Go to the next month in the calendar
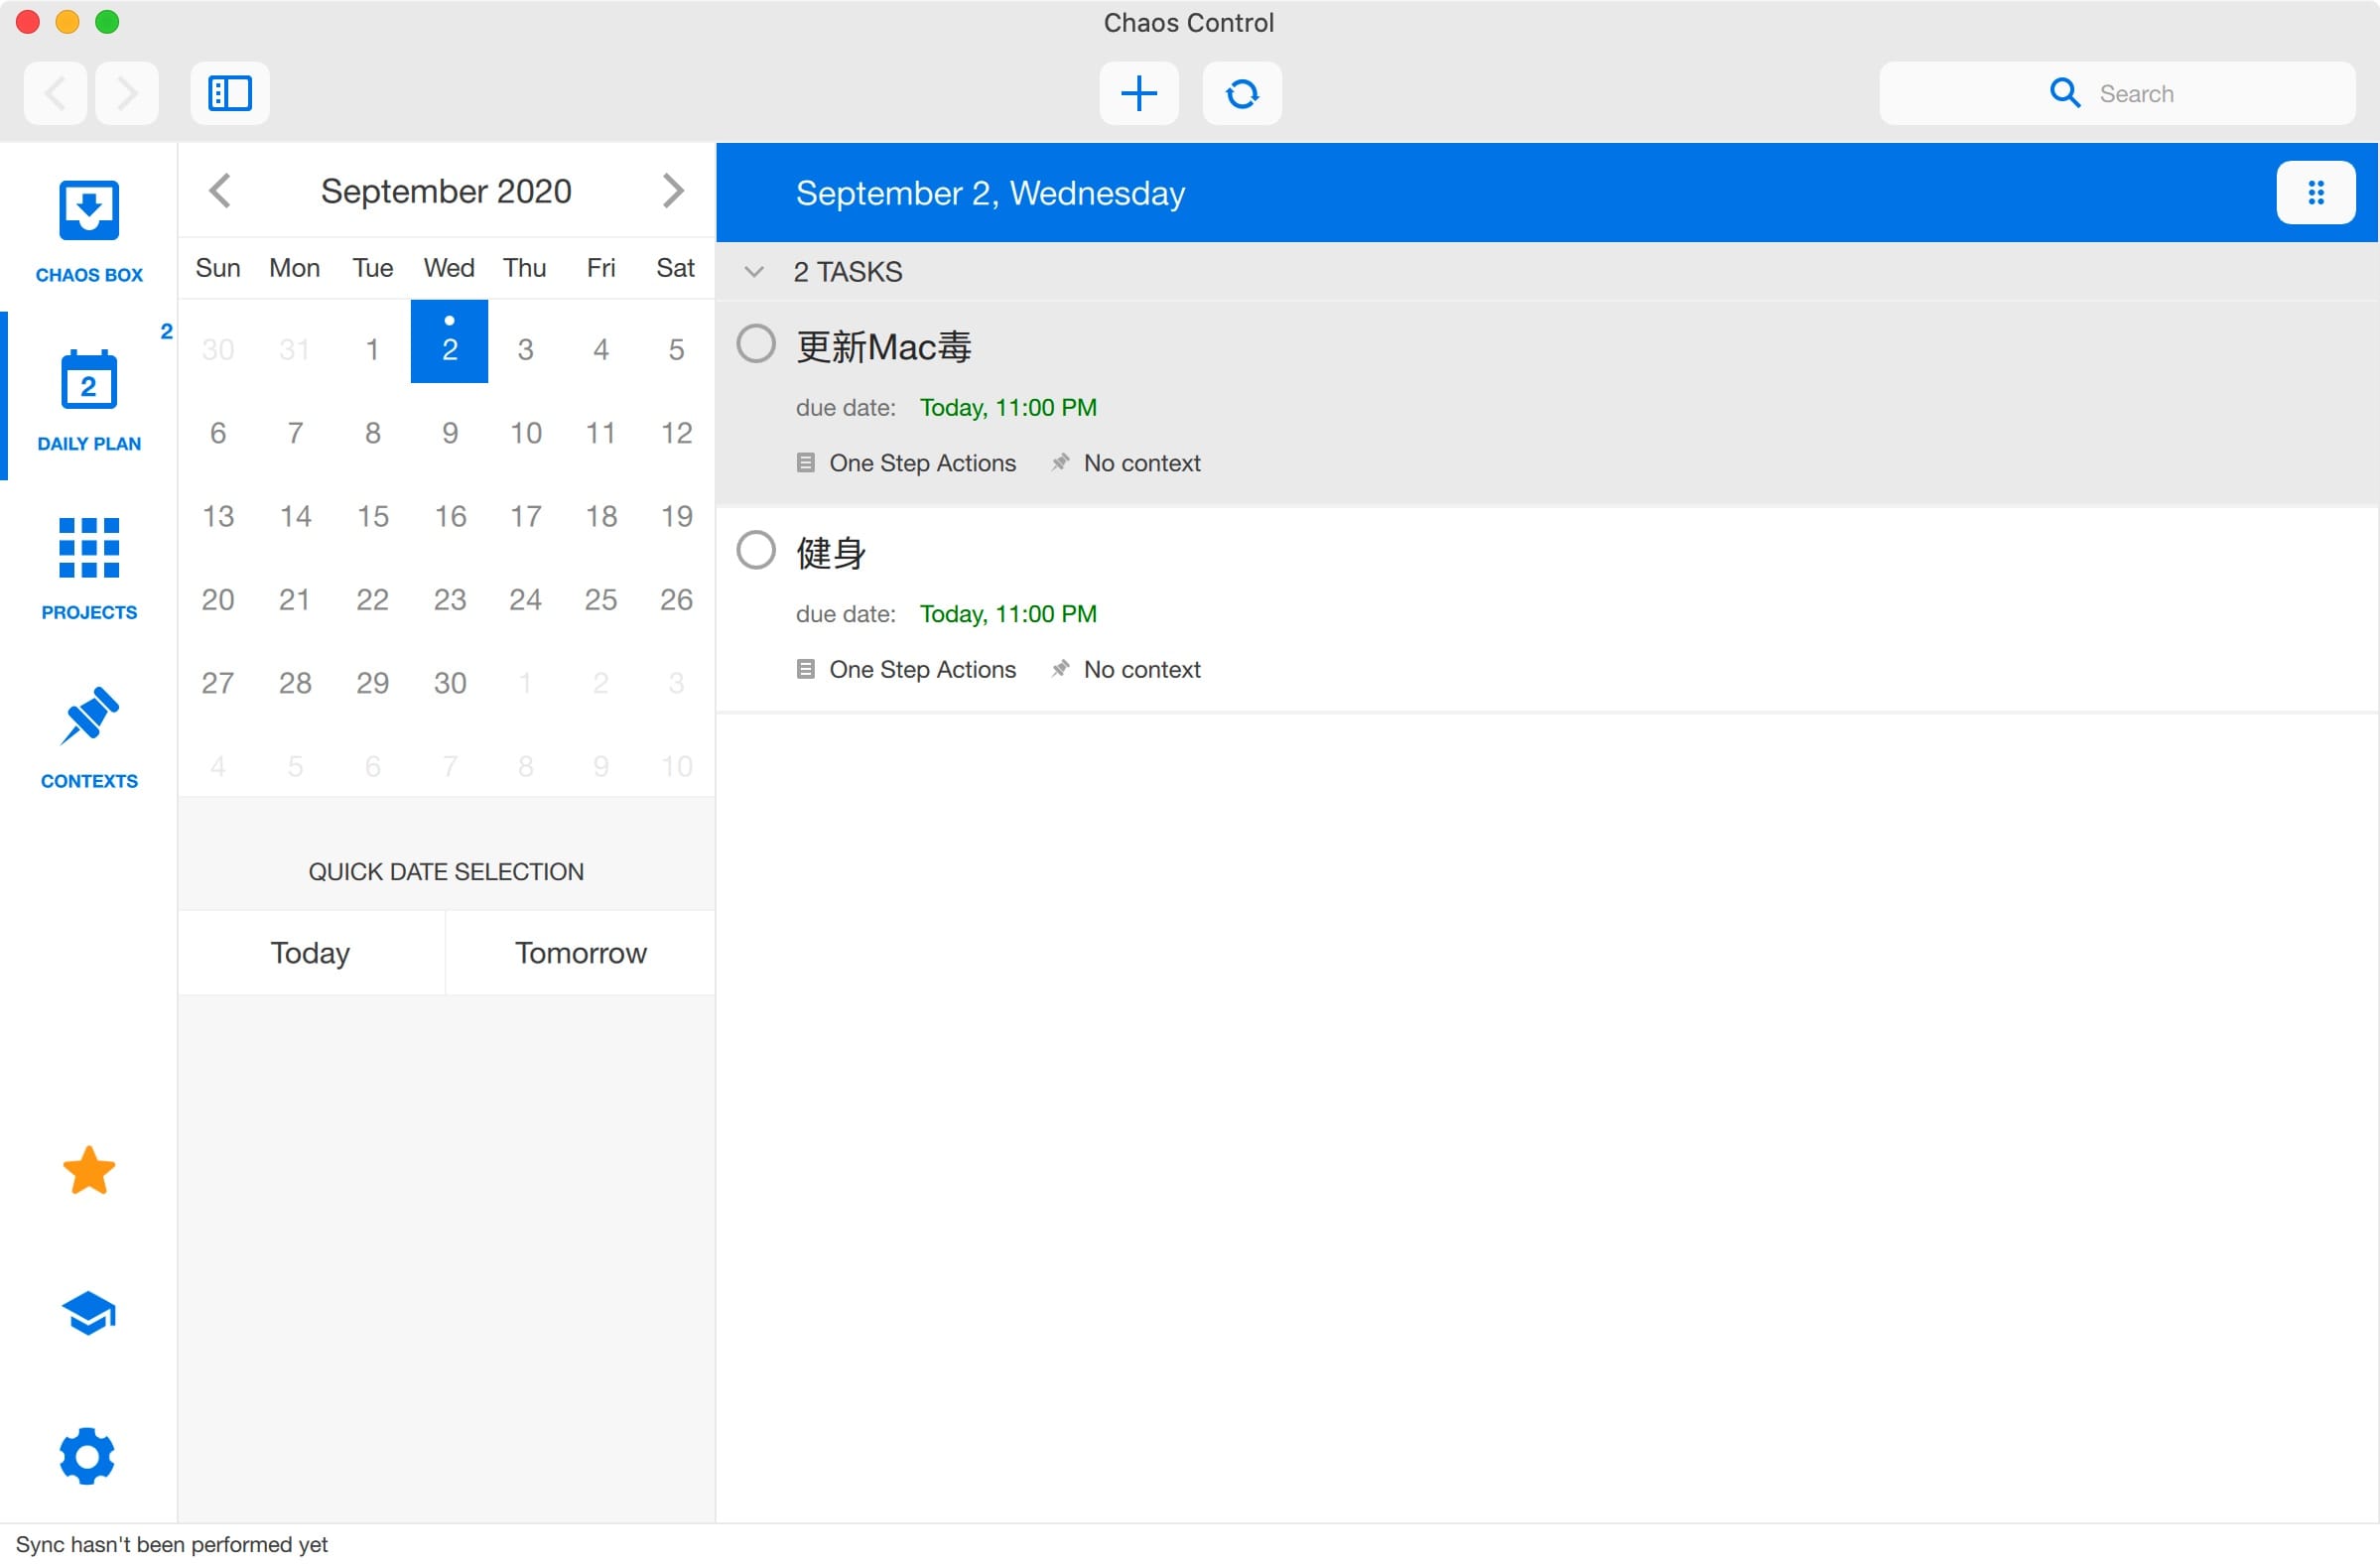2380x1564 pixels. click(673, 190)
